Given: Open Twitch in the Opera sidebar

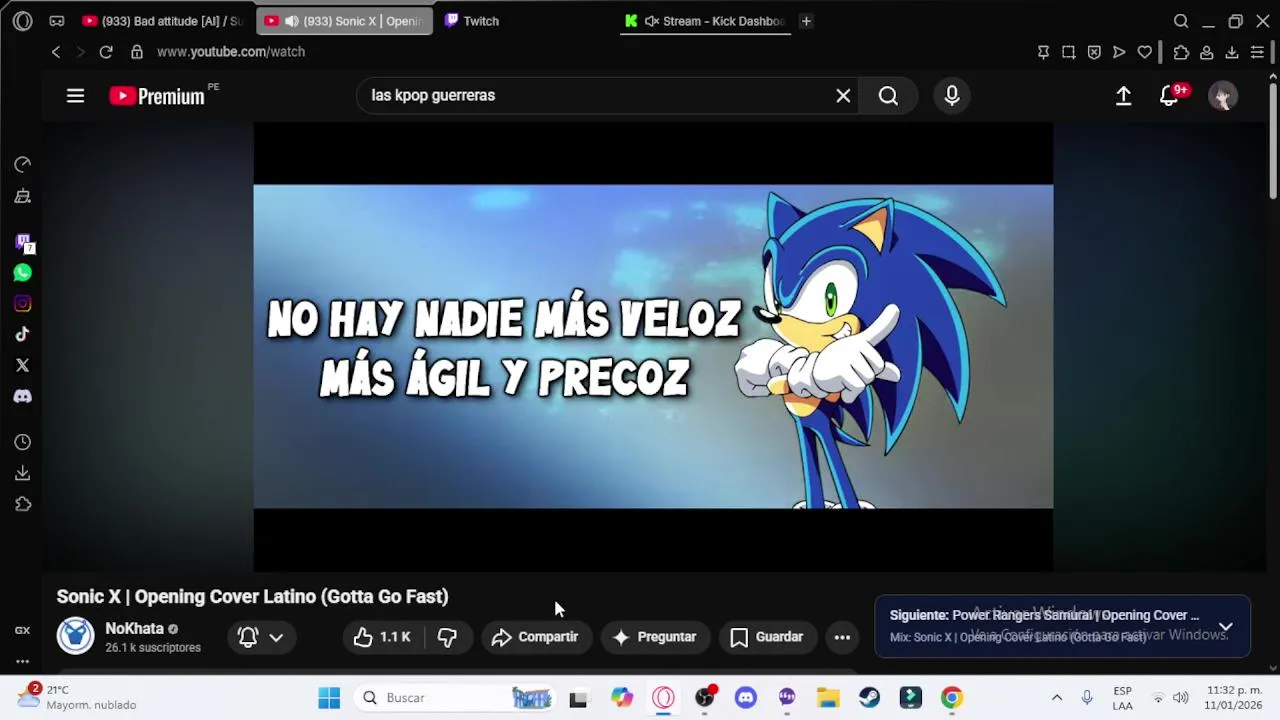Looking at the screenshot, I should coord(23,242).
